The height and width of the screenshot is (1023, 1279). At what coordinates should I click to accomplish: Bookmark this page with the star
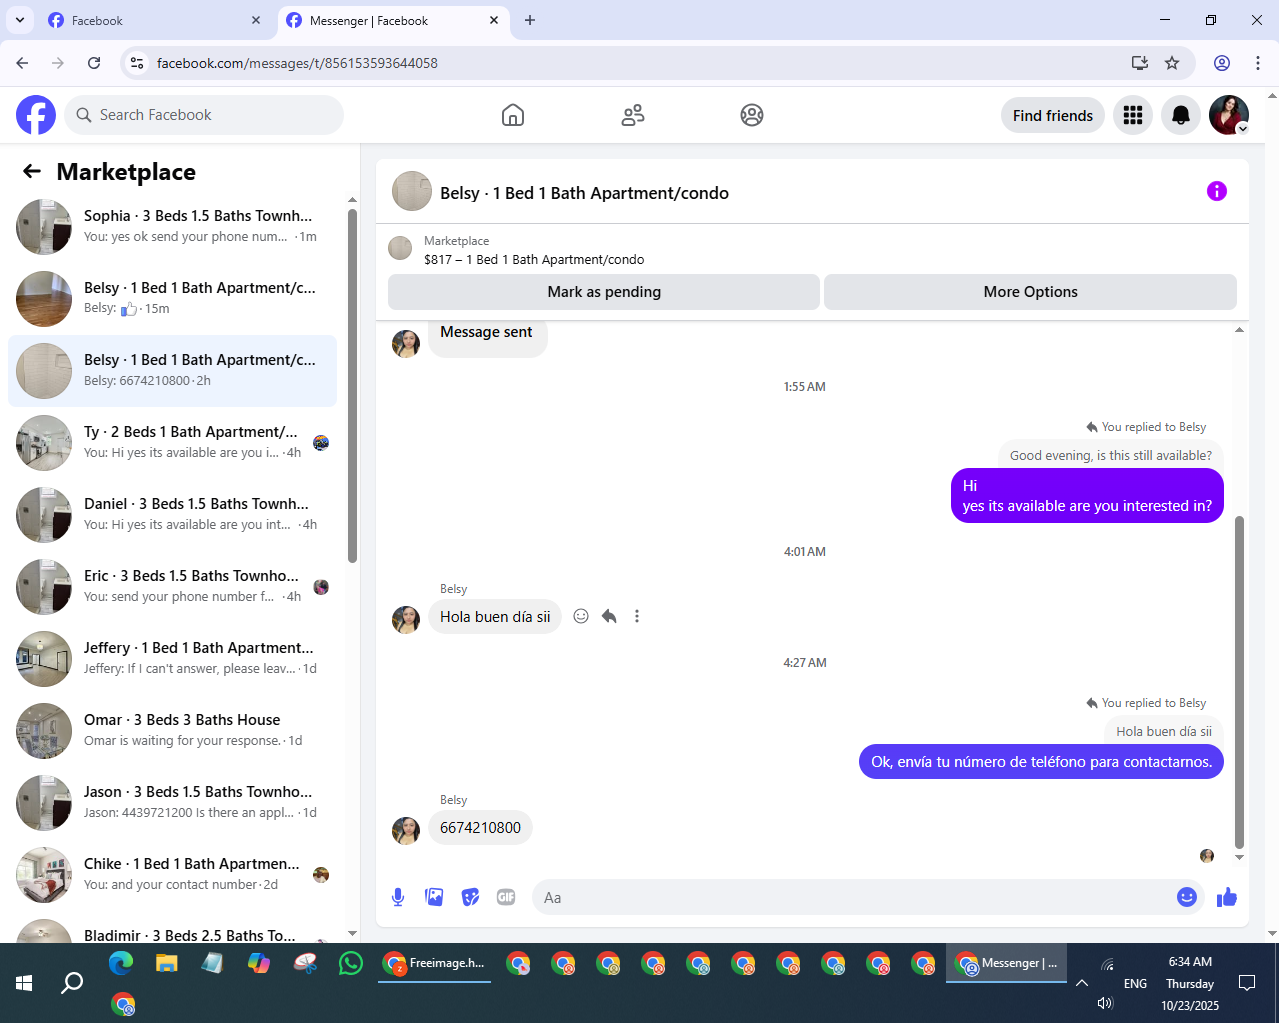click(1172, 63)
